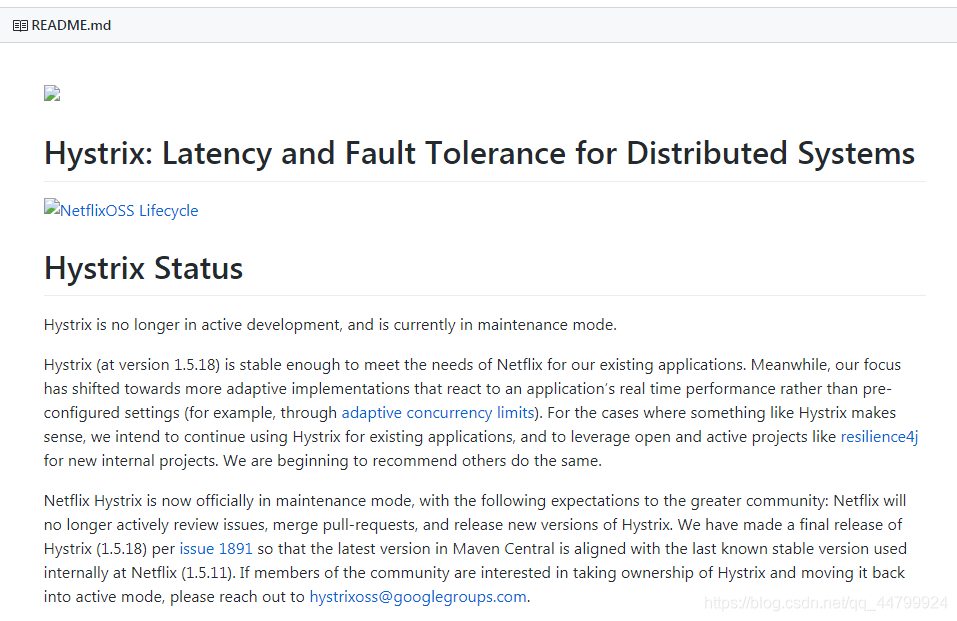957x621 pixels.
Task: Click the sentence "Hystrix is no longer in active development"
Action: (192, 325)
